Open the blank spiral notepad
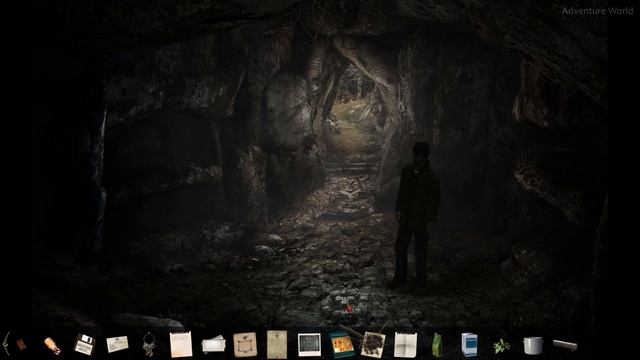640x360 pixels. coord(181,344)
